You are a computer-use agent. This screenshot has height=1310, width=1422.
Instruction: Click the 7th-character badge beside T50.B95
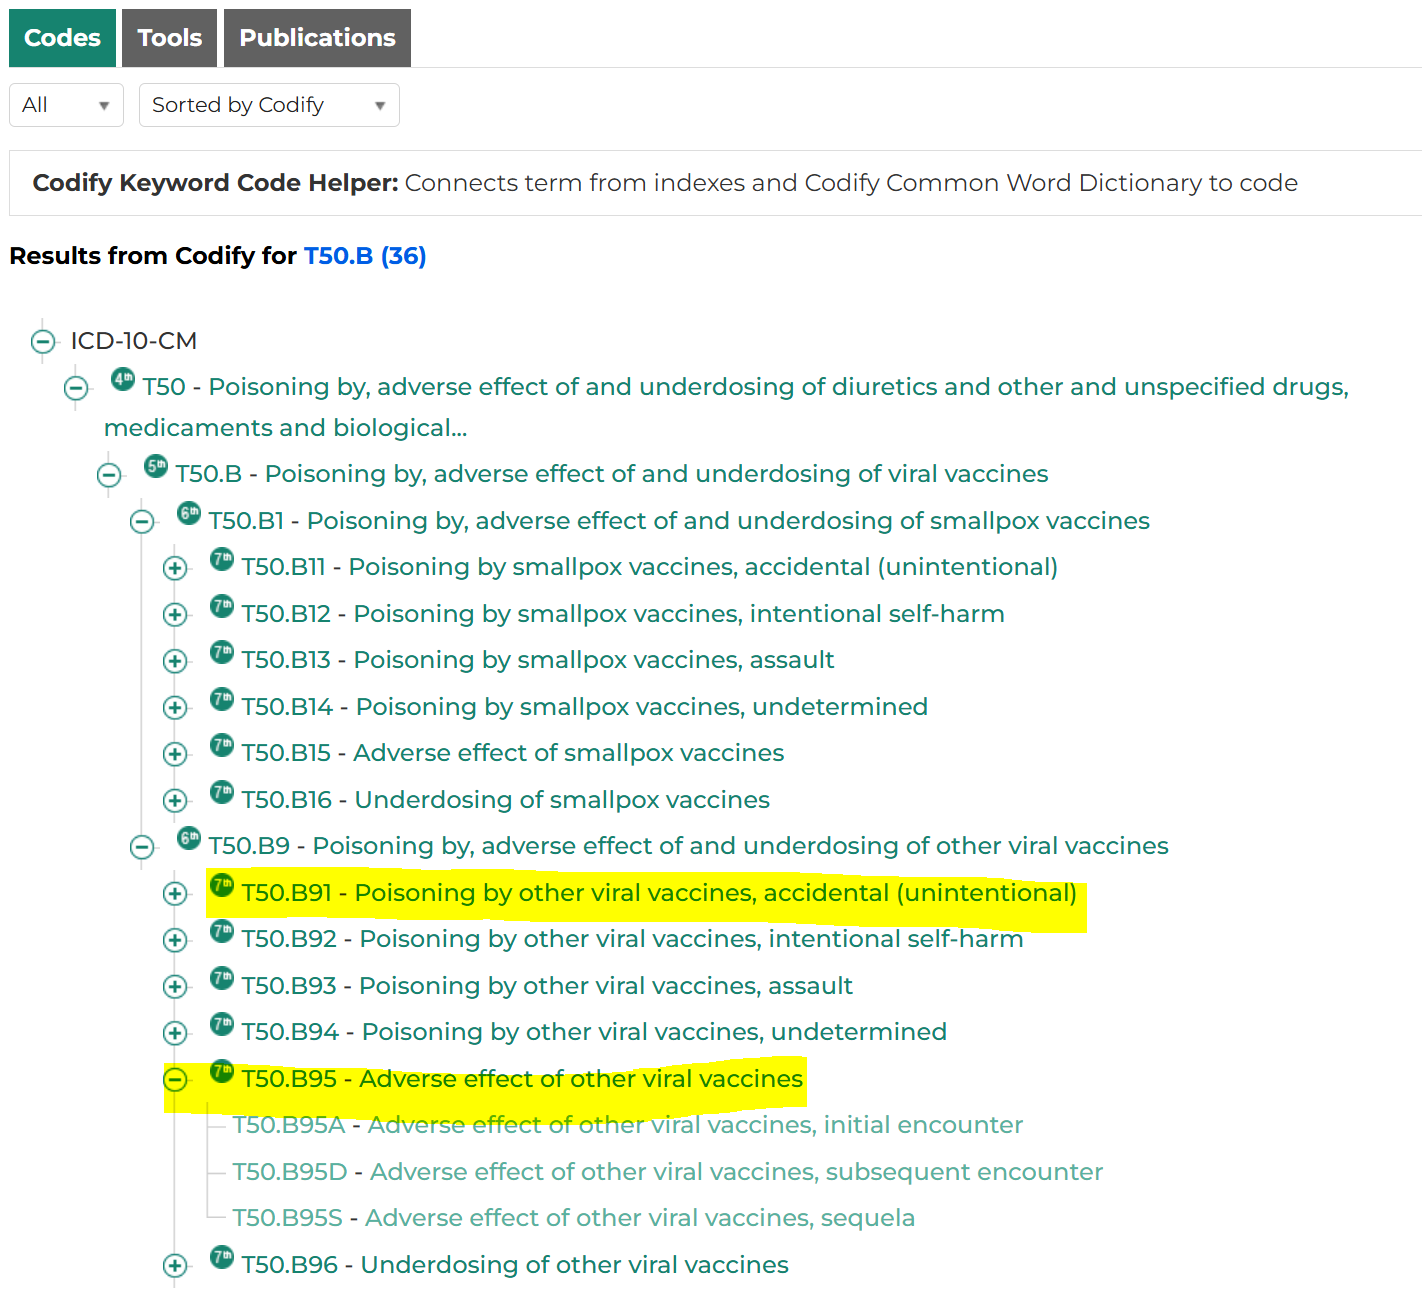(222, 1070)
